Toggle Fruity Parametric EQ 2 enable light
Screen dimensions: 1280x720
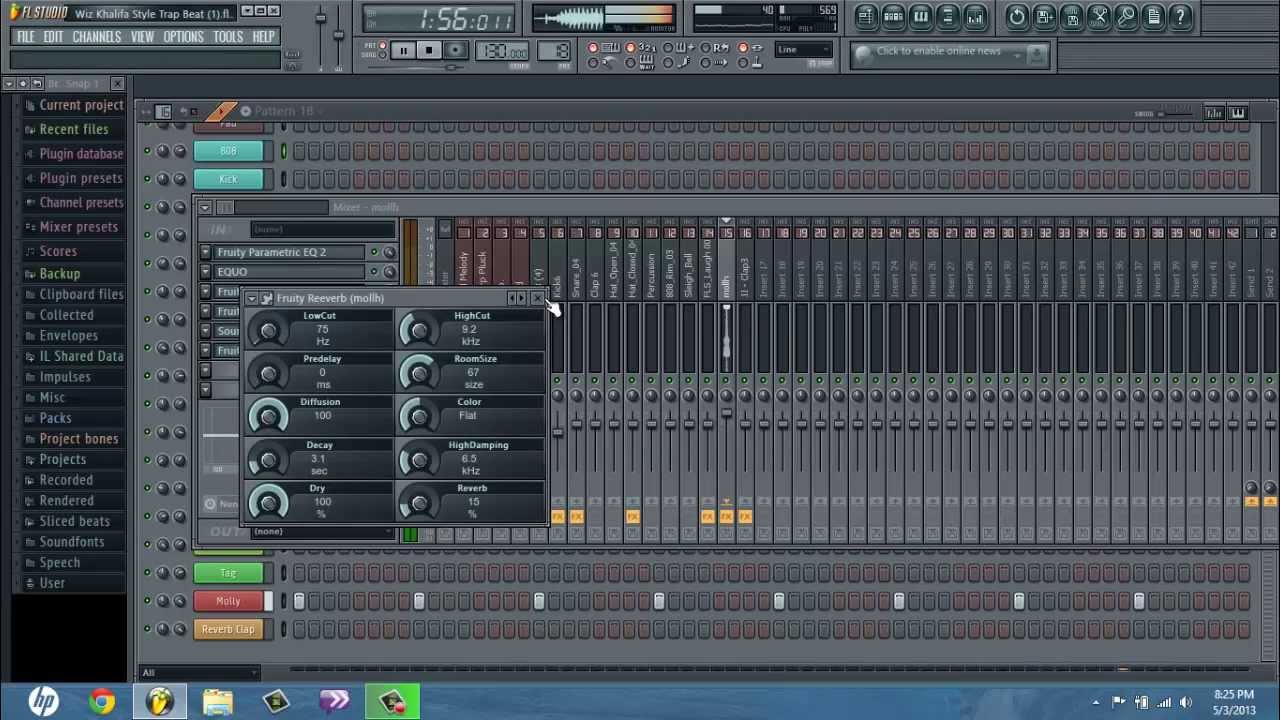[374, 253]
